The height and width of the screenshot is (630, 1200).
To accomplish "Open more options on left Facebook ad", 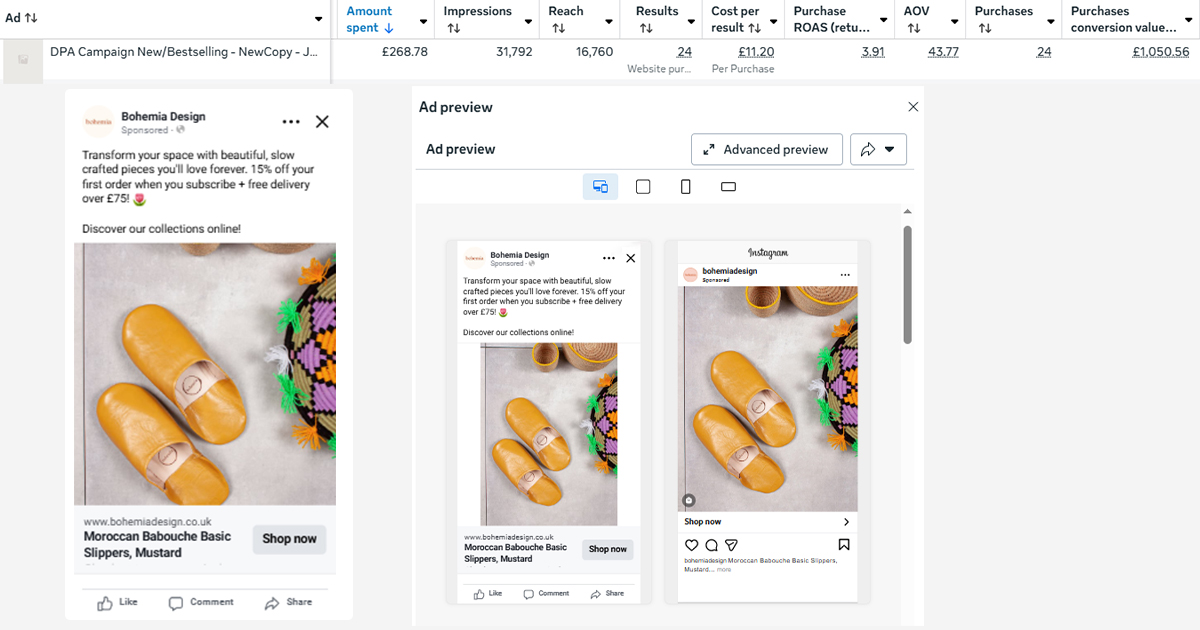I will (x=291, y=122).
